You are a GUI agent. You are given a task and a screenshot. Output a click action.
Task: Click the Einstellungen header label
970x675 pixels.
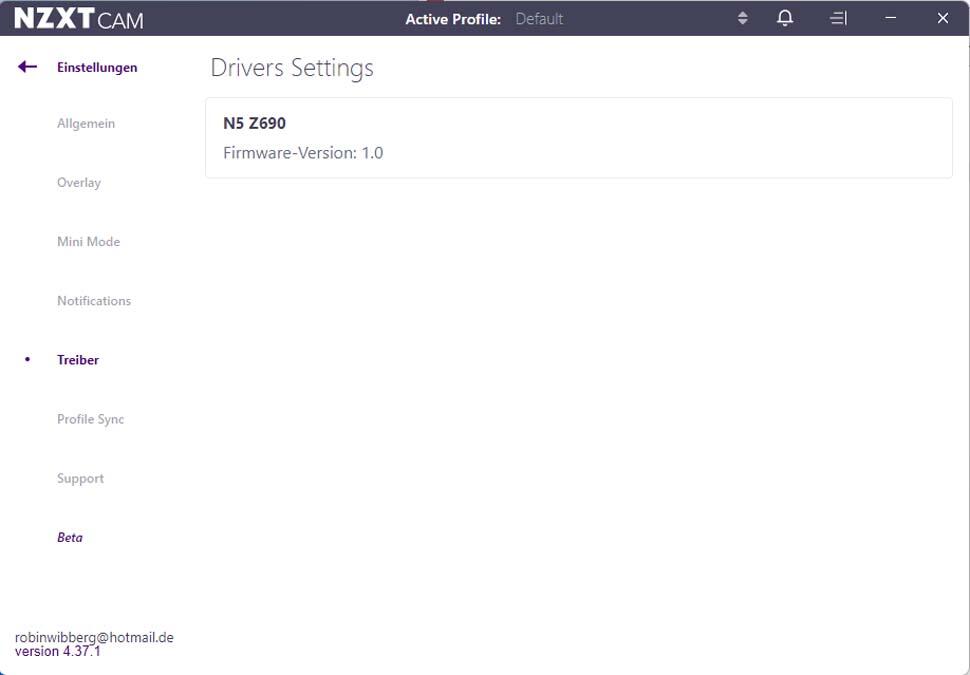click(97, 67)
